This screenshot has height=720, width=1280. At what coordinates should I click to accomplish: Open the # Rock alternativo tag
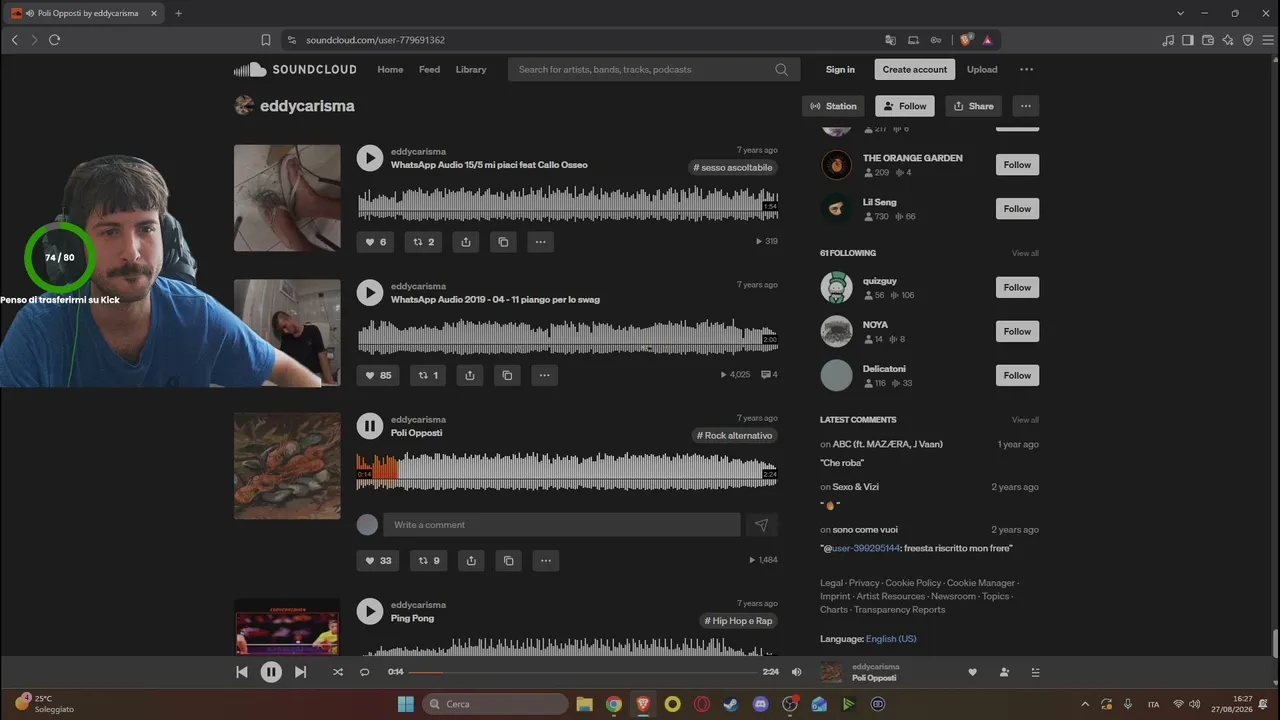tap(734, 436)
